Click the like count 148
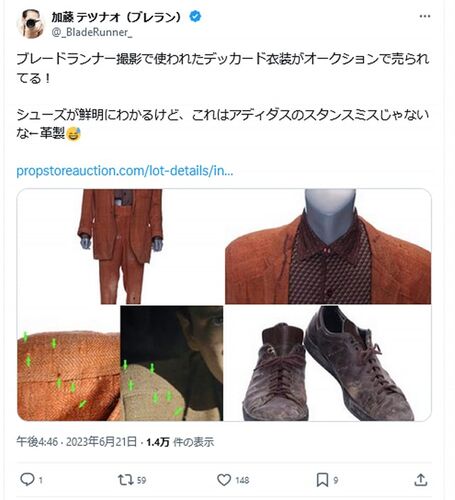Screen dimensions: 455x500 pos(242,480)
